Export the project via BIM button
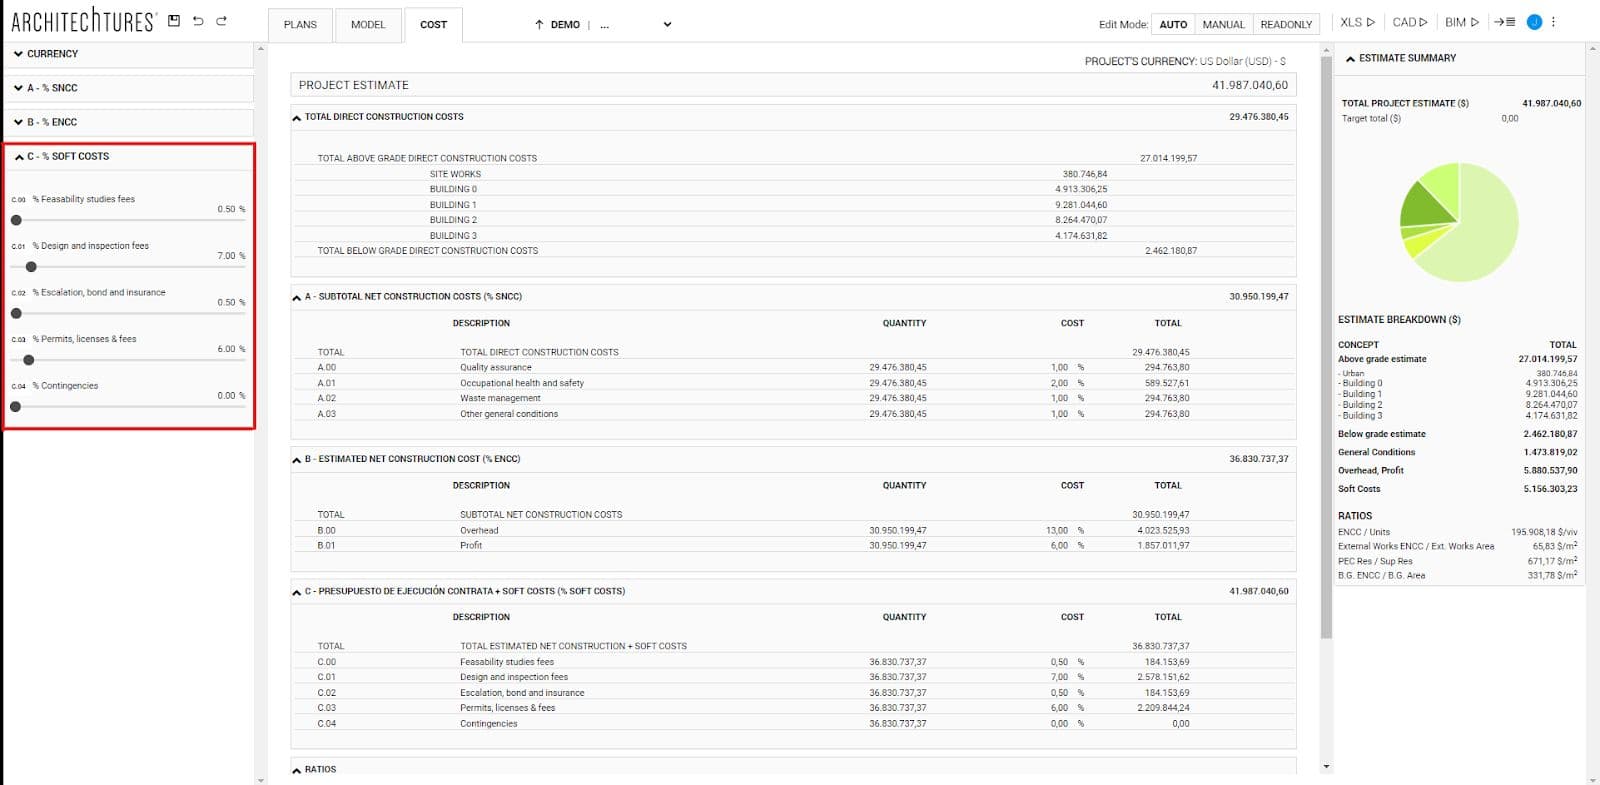The height and width of the screenshot is (785, 1600). pos(1461,22)
